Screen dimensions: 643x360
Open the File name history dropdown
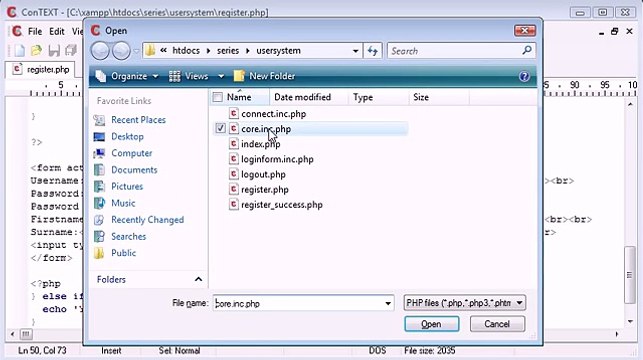coord(388,303)
